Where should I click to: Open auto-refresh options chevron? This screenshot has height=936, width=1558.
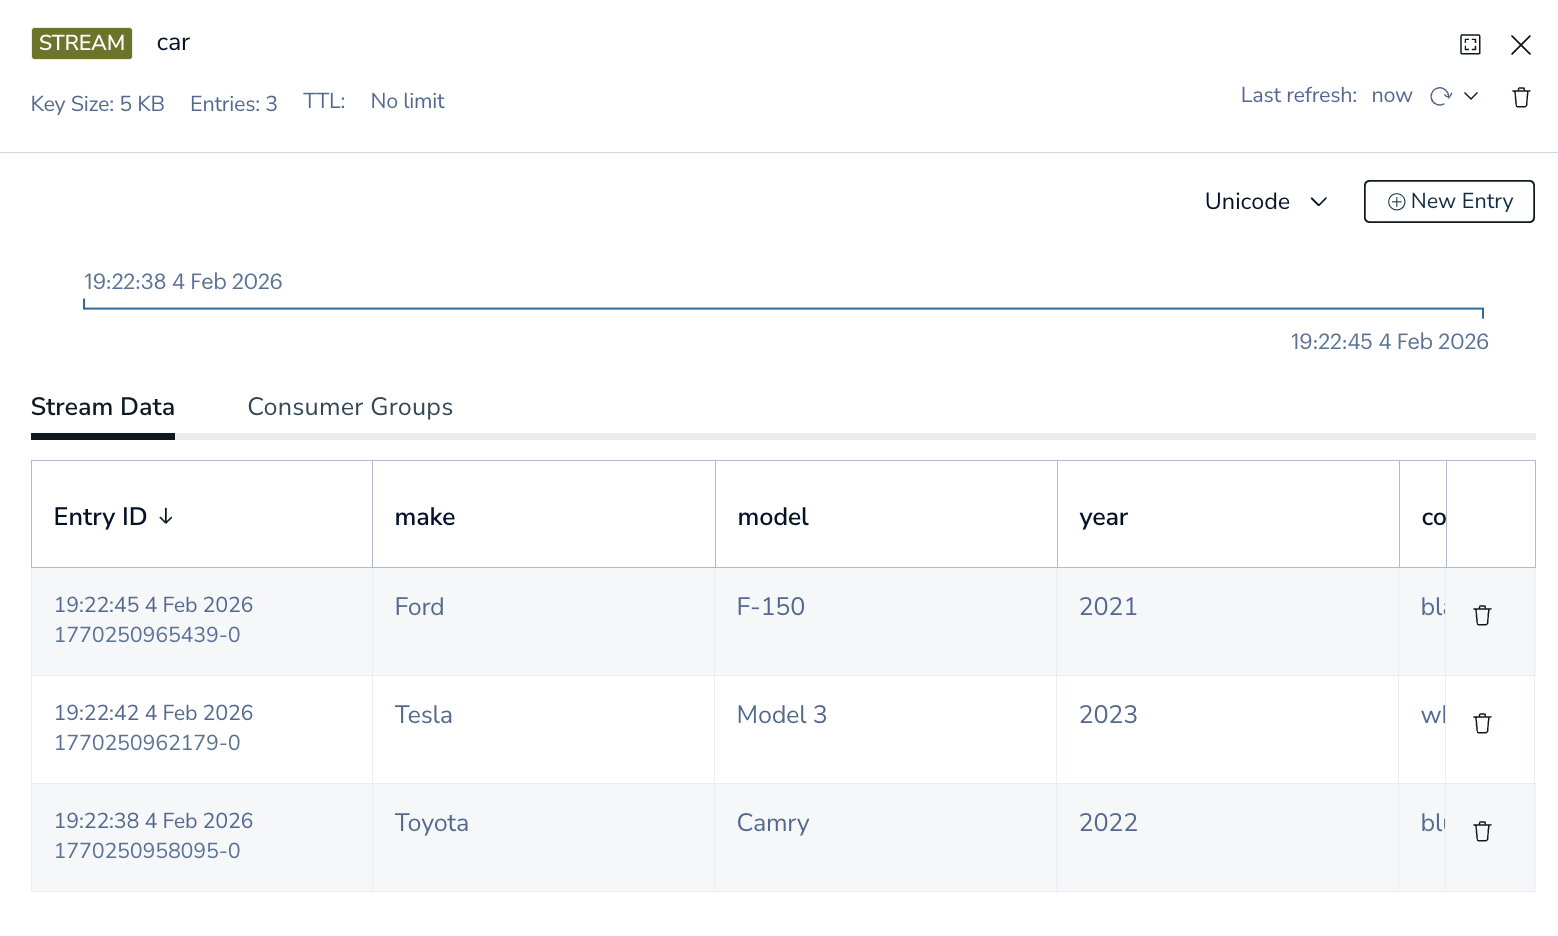pos(1471,96)
